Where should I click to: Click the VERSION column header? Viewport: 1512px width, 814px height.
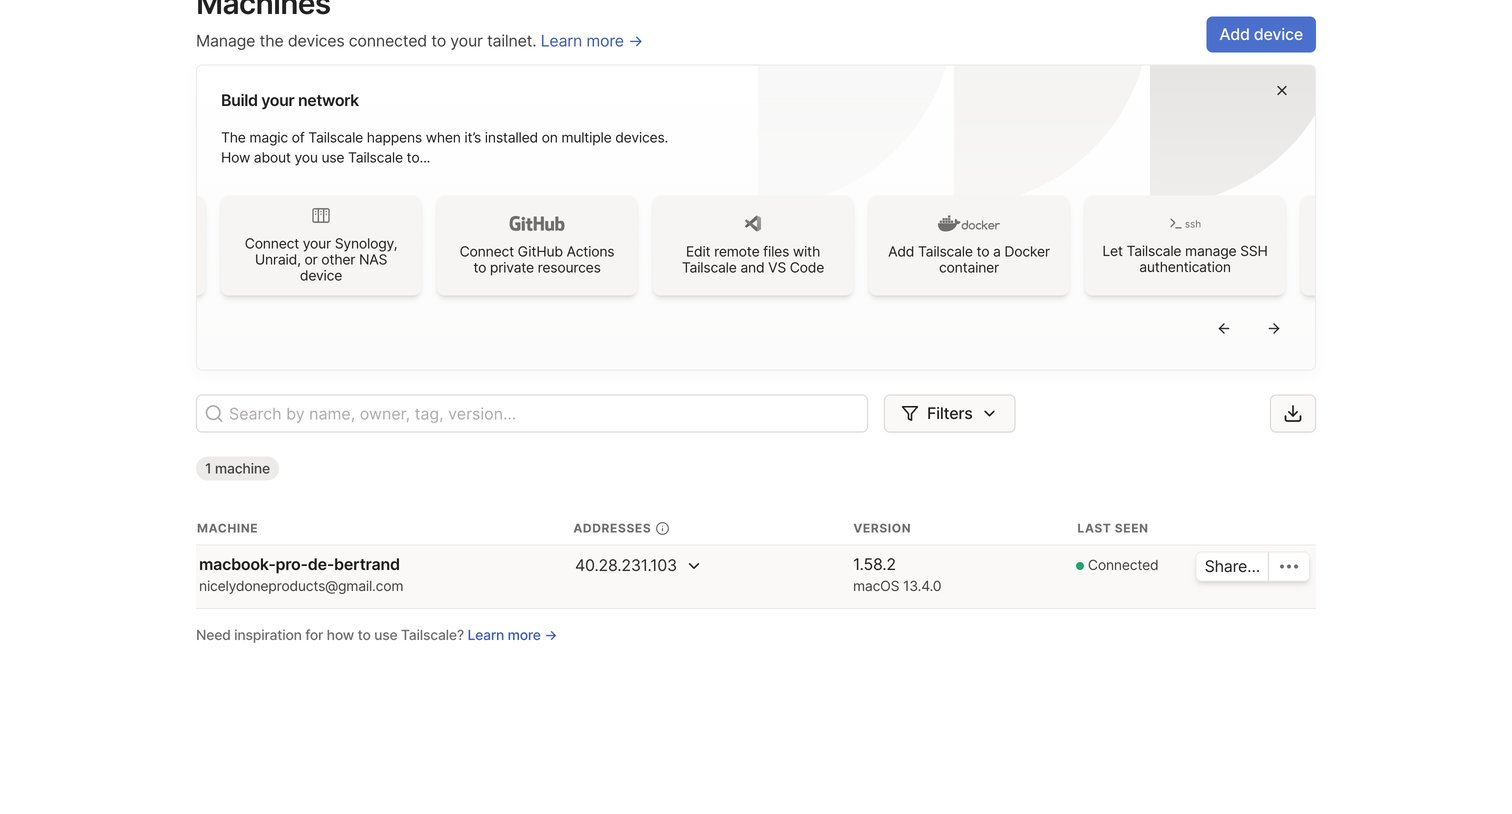pyautogui.click(x=882, y=529)
